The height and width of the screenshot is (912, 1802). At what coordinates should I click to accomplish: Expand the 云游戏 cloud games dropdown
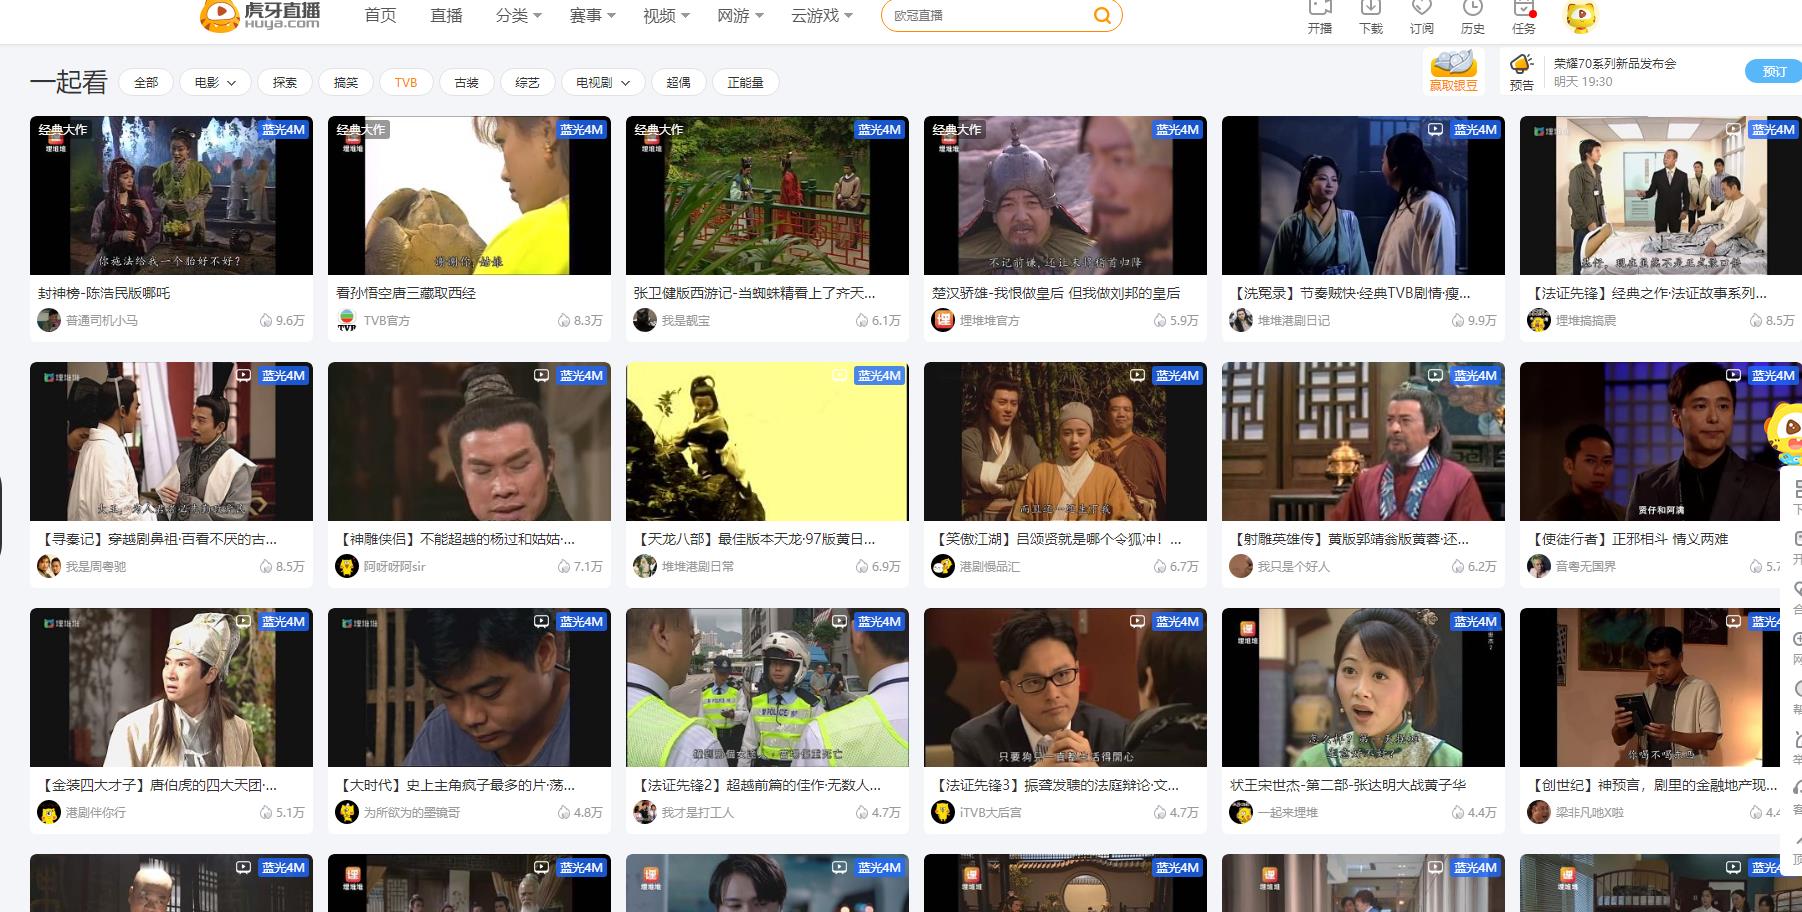pyautogui.click(x=822, y=15)
